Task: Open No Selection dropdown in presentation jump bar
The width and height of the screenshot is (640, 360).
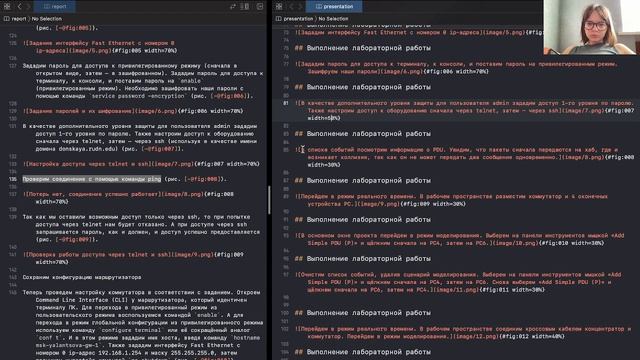Action: pyautogui.click(x=333, y=18)
